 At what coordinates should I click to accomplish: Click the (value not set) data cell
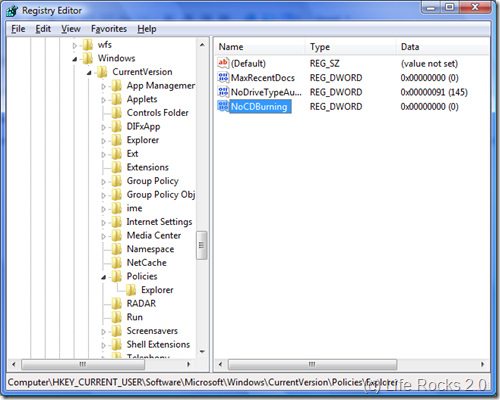point(429,64)
